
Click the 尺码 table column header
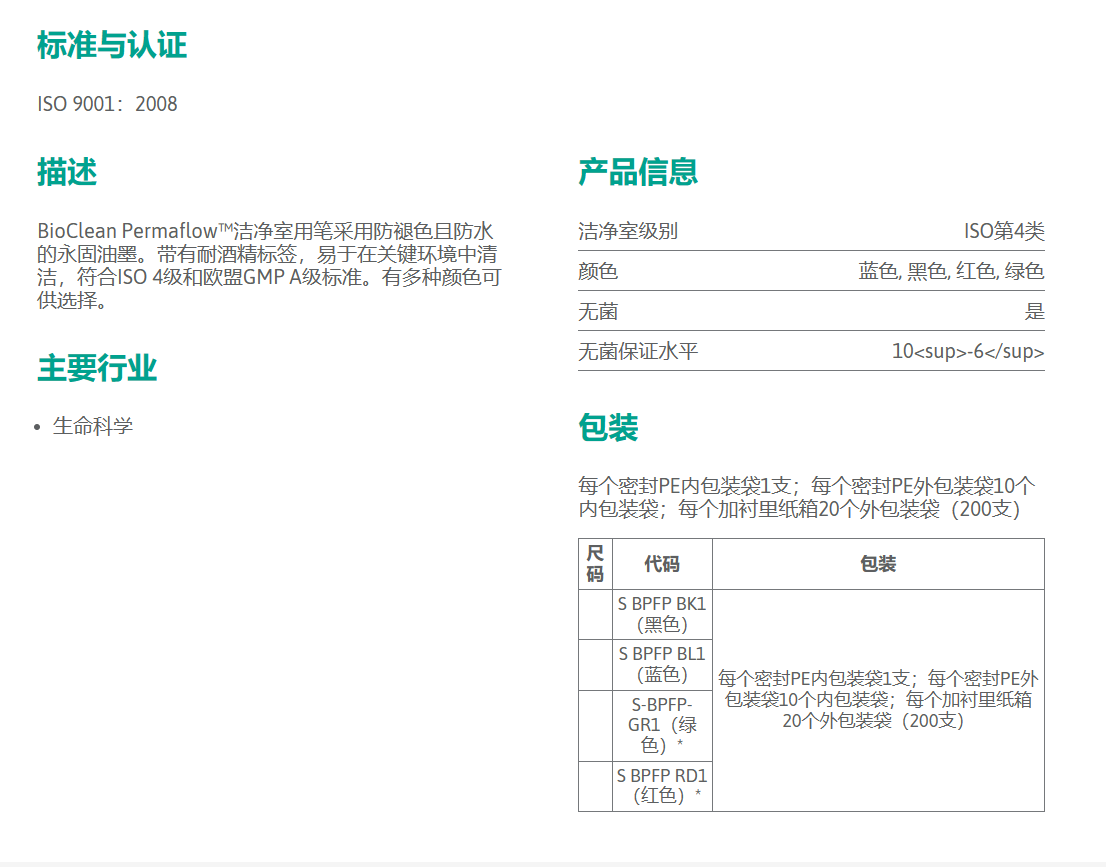(595, 564)
